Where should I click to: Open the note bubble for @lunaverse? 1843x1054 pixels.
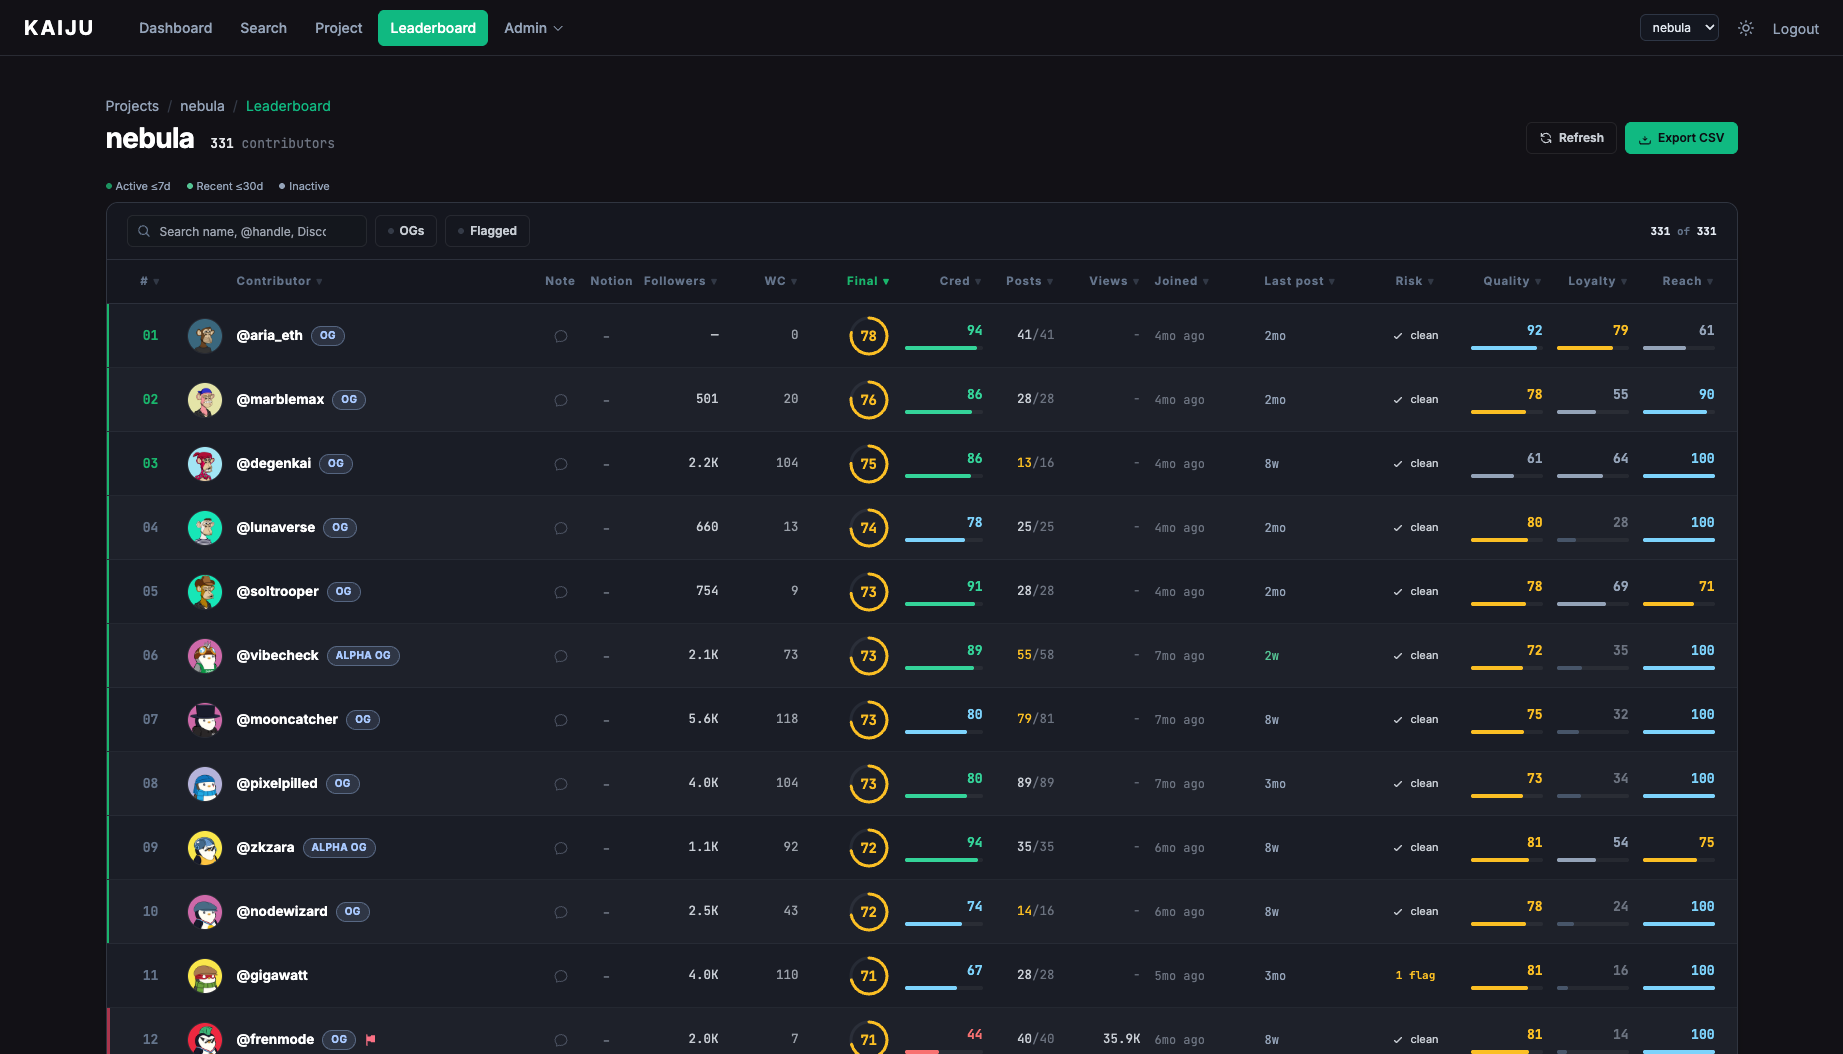click(561, 528)
